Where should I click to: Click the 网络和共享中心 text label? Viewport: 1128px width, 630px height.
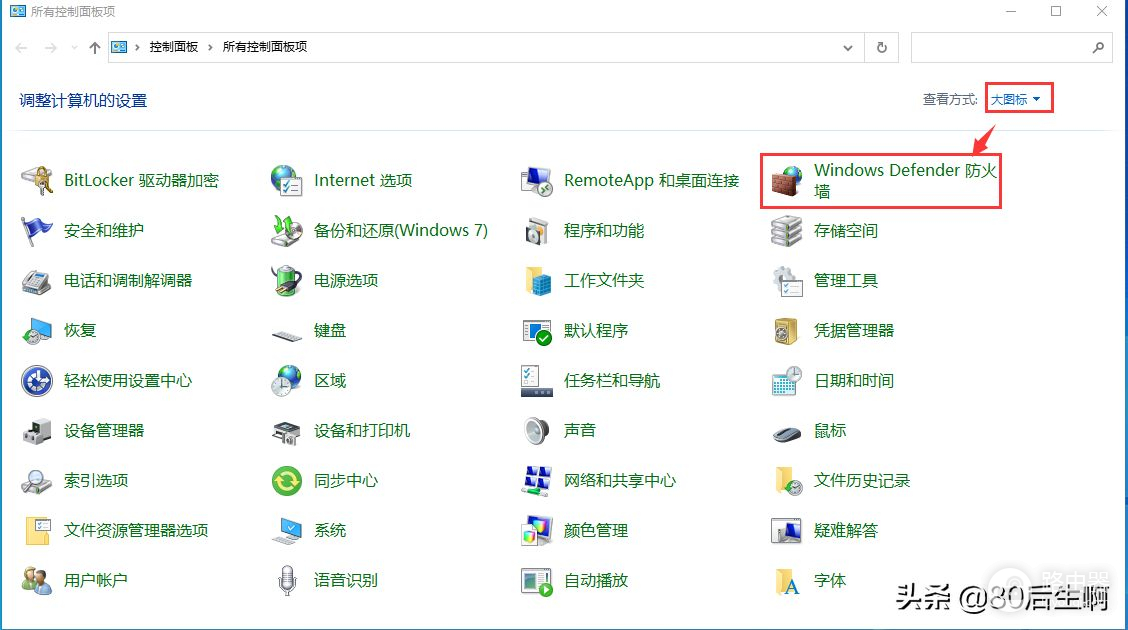pos(619,480)
